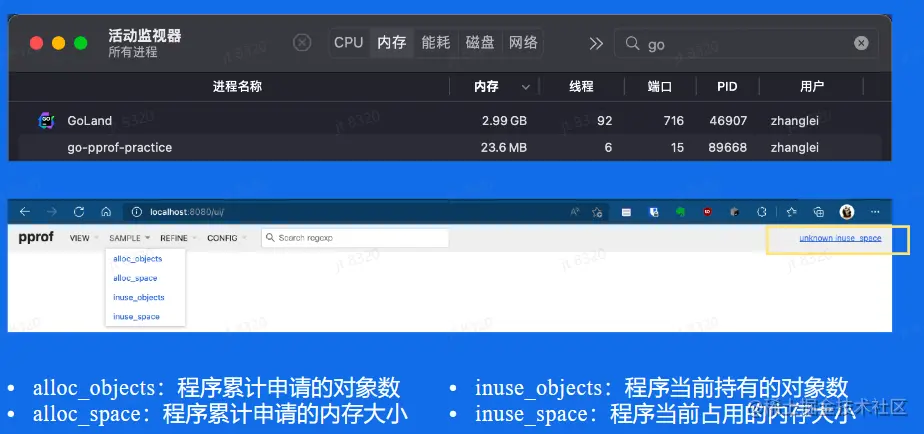
Task: Click the magnifier icon in Activity Monitor search
Action: pyautogui.click(x=632, y=43)
